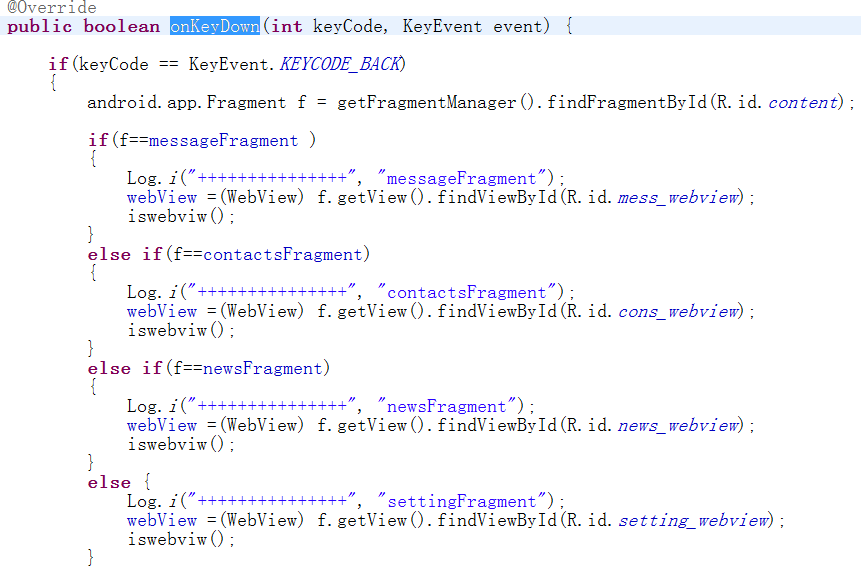Click newsFragment in the else-if condition

coord(262,368)
